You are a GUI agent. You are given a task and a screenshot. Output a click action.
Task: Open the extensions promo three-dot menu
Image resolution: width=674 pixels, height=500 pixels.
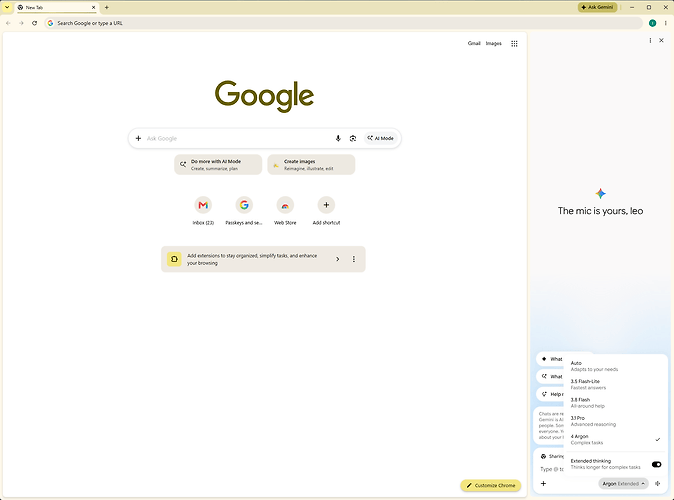coord(354,259)
